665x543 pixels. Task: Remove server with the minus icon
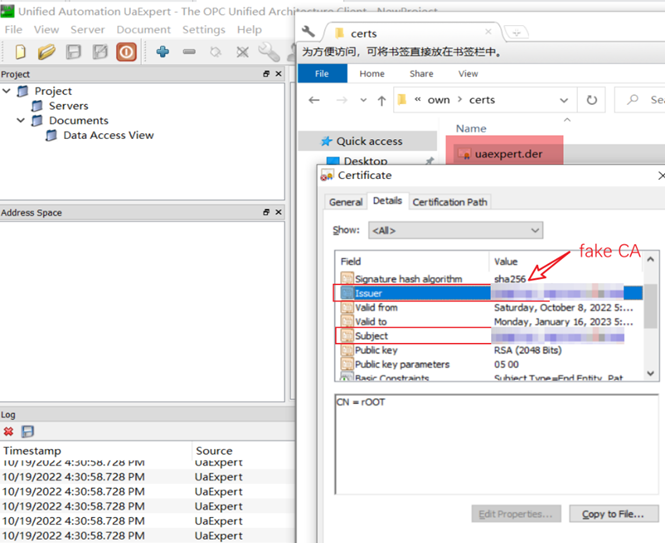tap(189, 52)
